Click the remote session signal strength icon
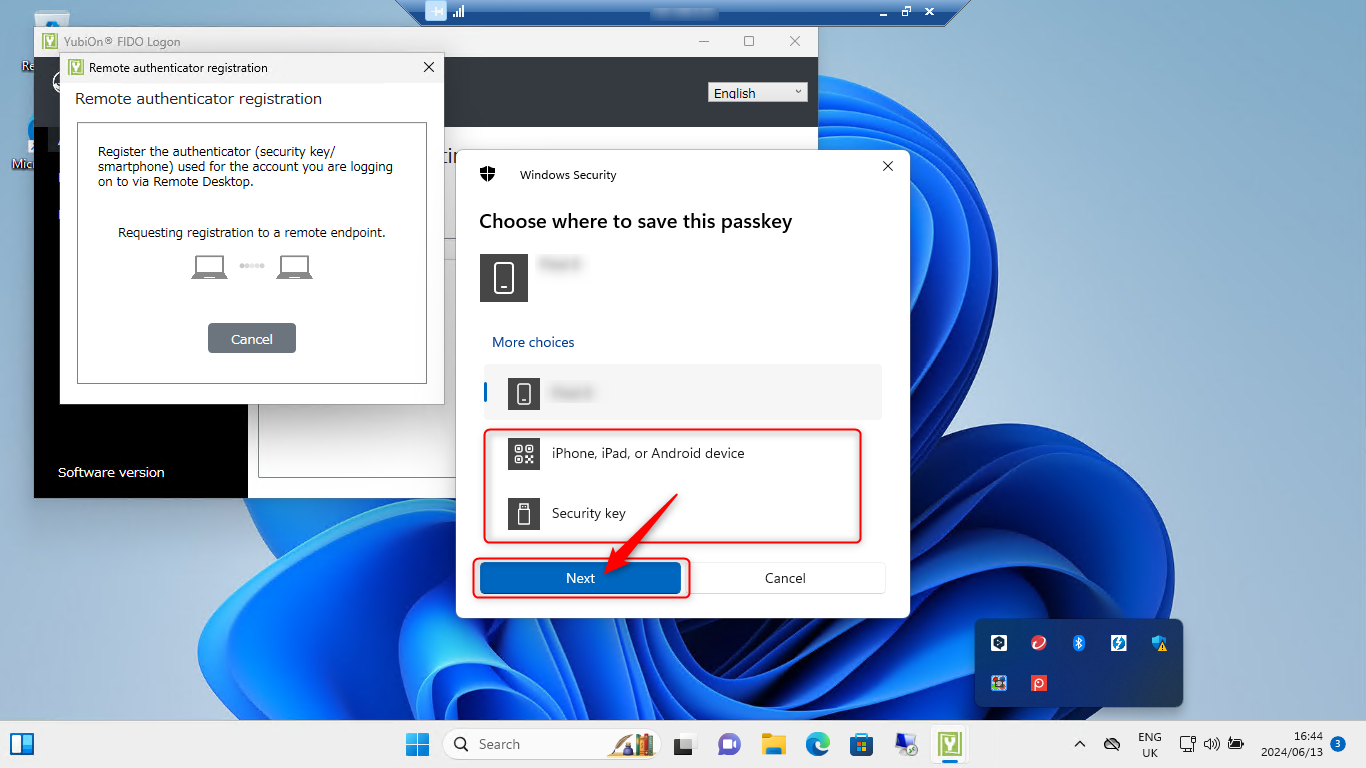Image resolution: width=1366 pixels, height=768 pixels. pos(459,11)
